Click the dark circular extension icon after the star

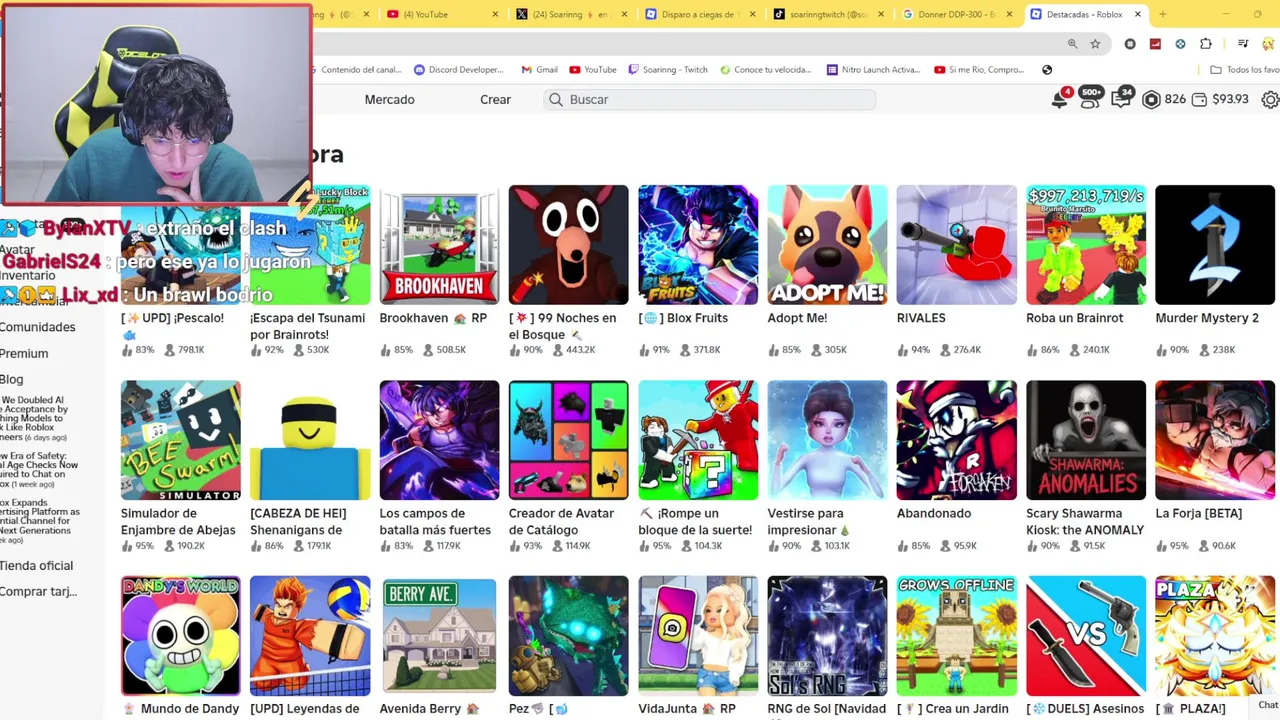click(1130, 44)
